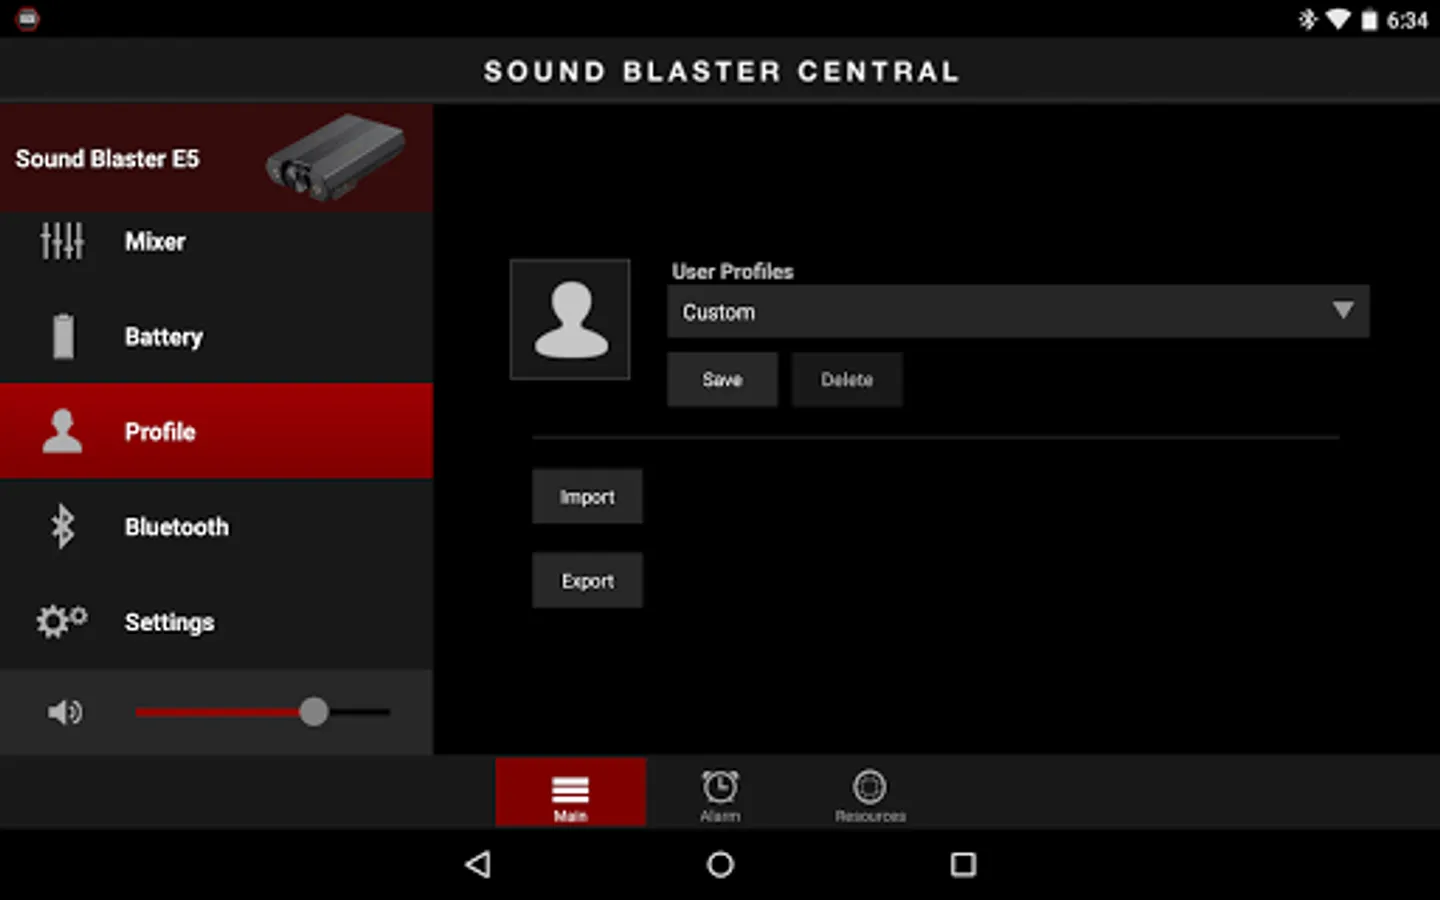The width and height of the screenshot is (1440, 900).
Task: Tap the Battery icon in sidebar
Action: tap(63, 336)
